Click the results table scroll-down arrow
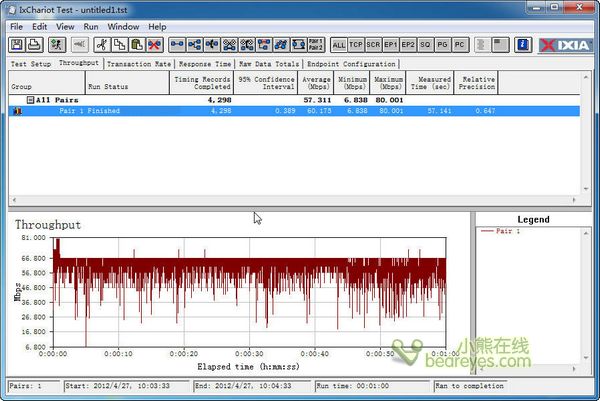The height and width of the screenshot is (401, 600). tap(586, 189)
